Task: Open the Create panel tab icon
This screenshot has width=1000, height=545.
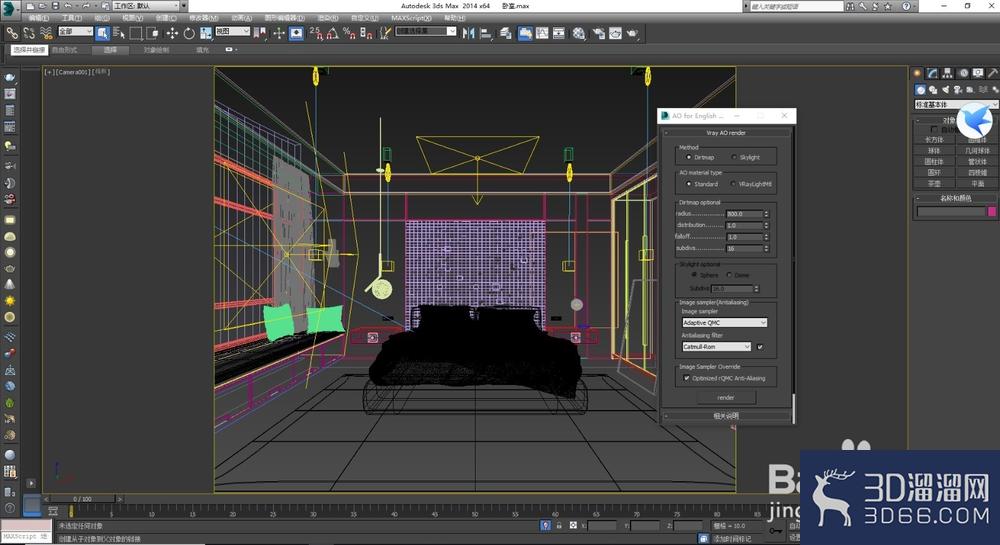Action: (x=917, y=73)
